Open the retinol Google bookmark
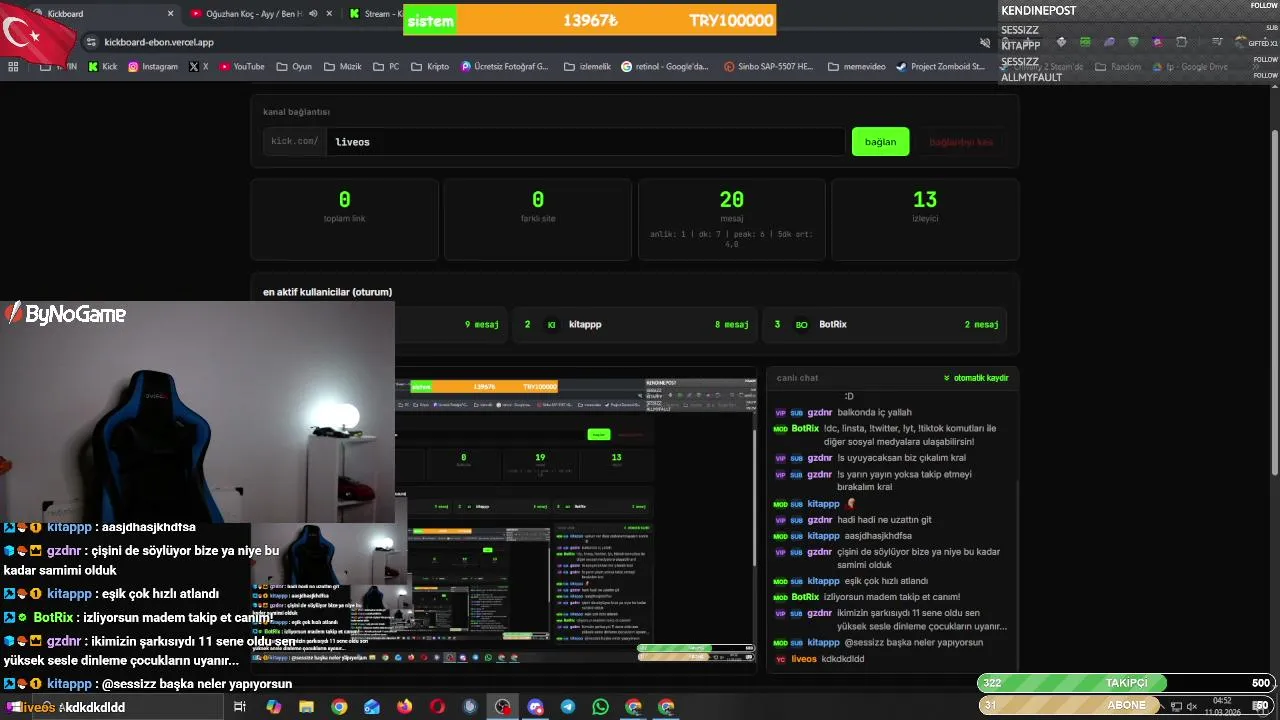Viewport: 1280px width, 720px height. [665, 67]
